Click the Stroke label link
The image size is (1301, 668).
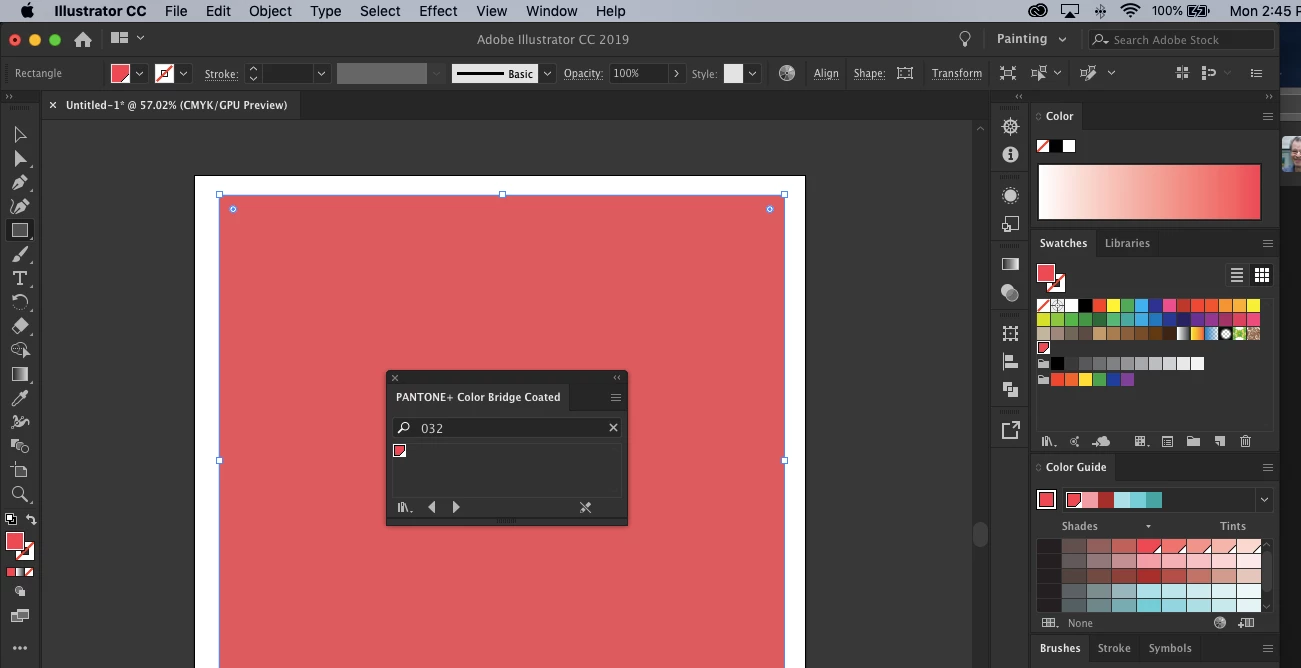coord(221,74)
